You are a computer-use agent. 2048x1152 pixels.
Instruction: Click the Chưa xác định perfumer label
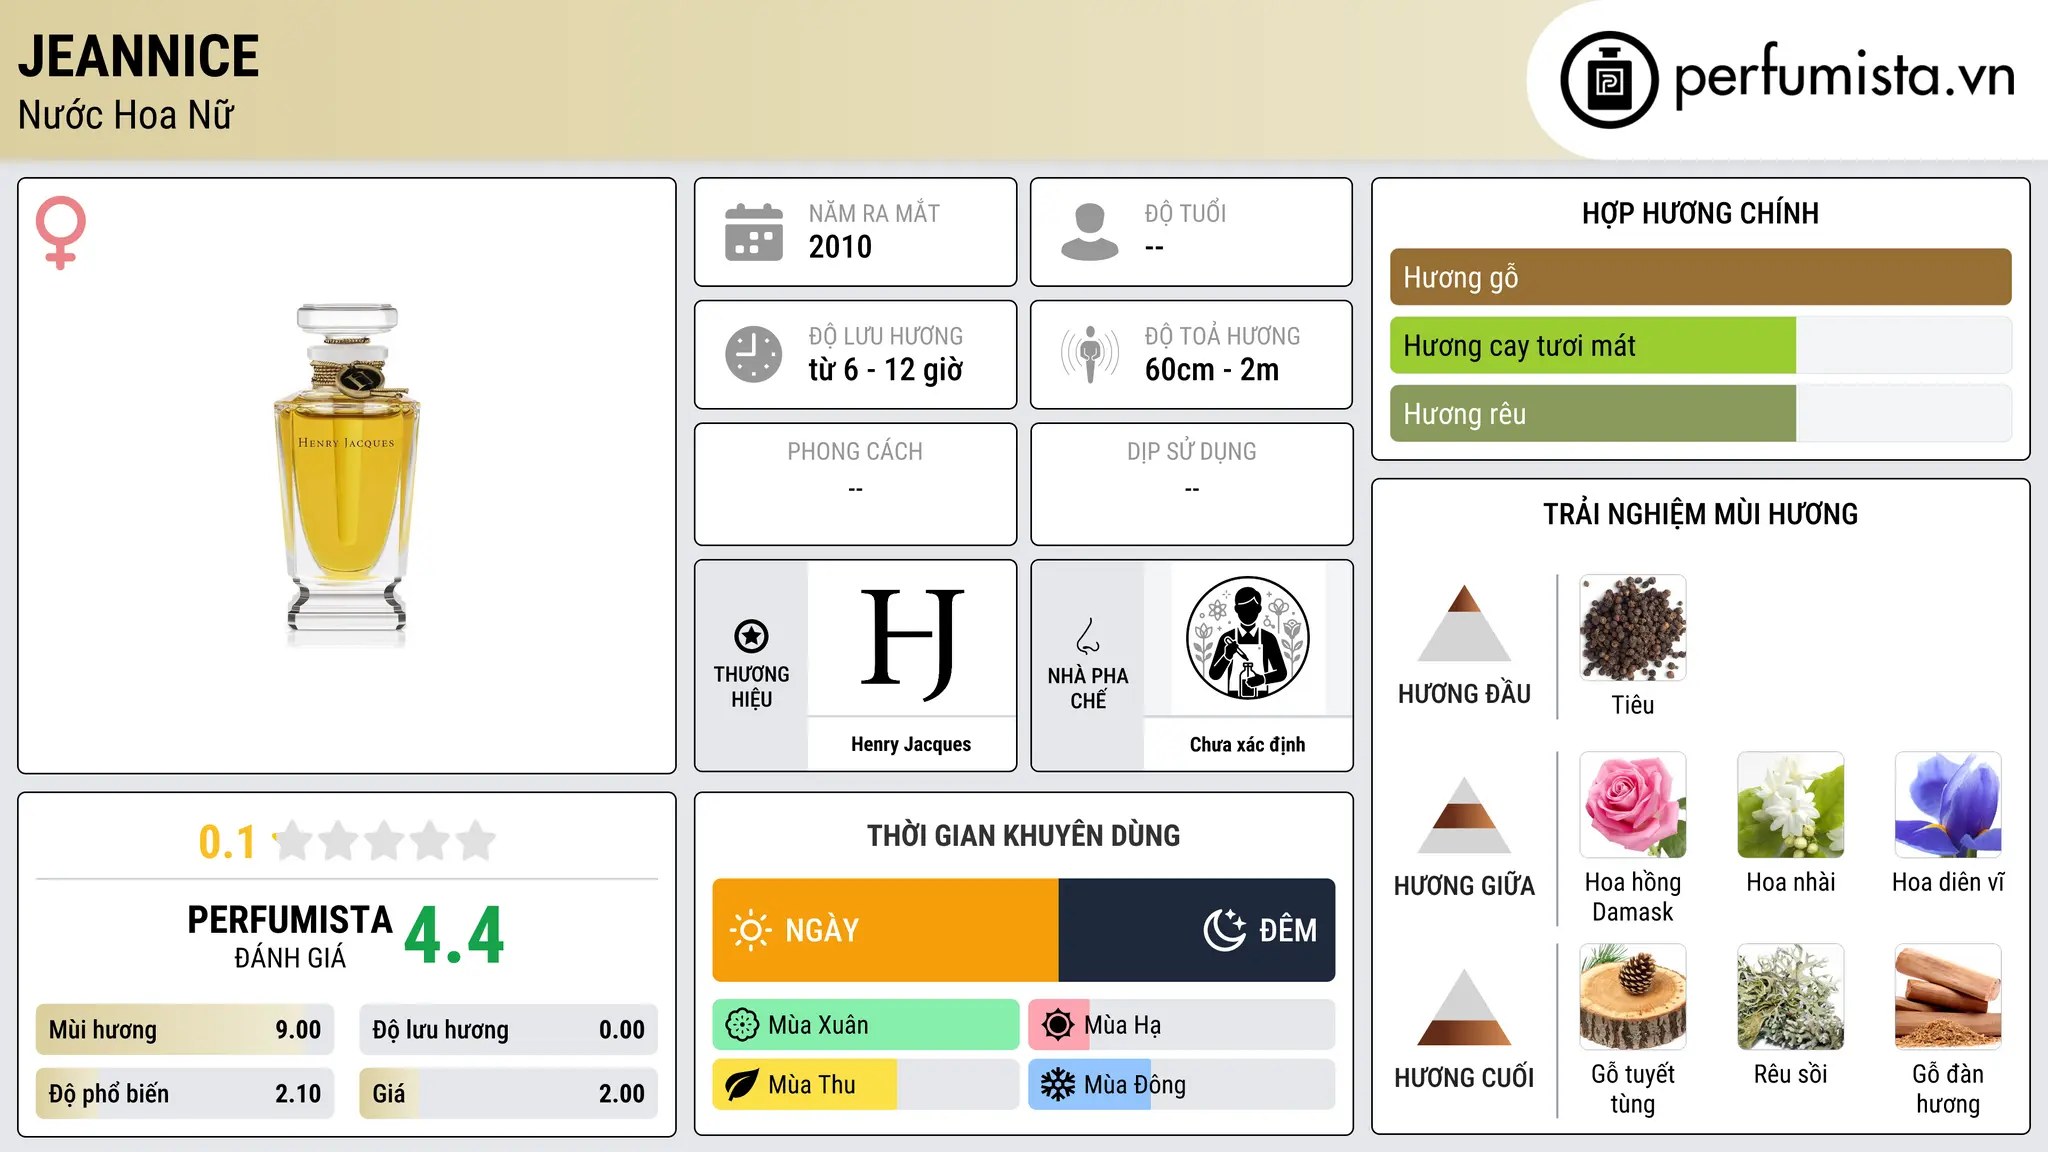[x=1247, y=744]
